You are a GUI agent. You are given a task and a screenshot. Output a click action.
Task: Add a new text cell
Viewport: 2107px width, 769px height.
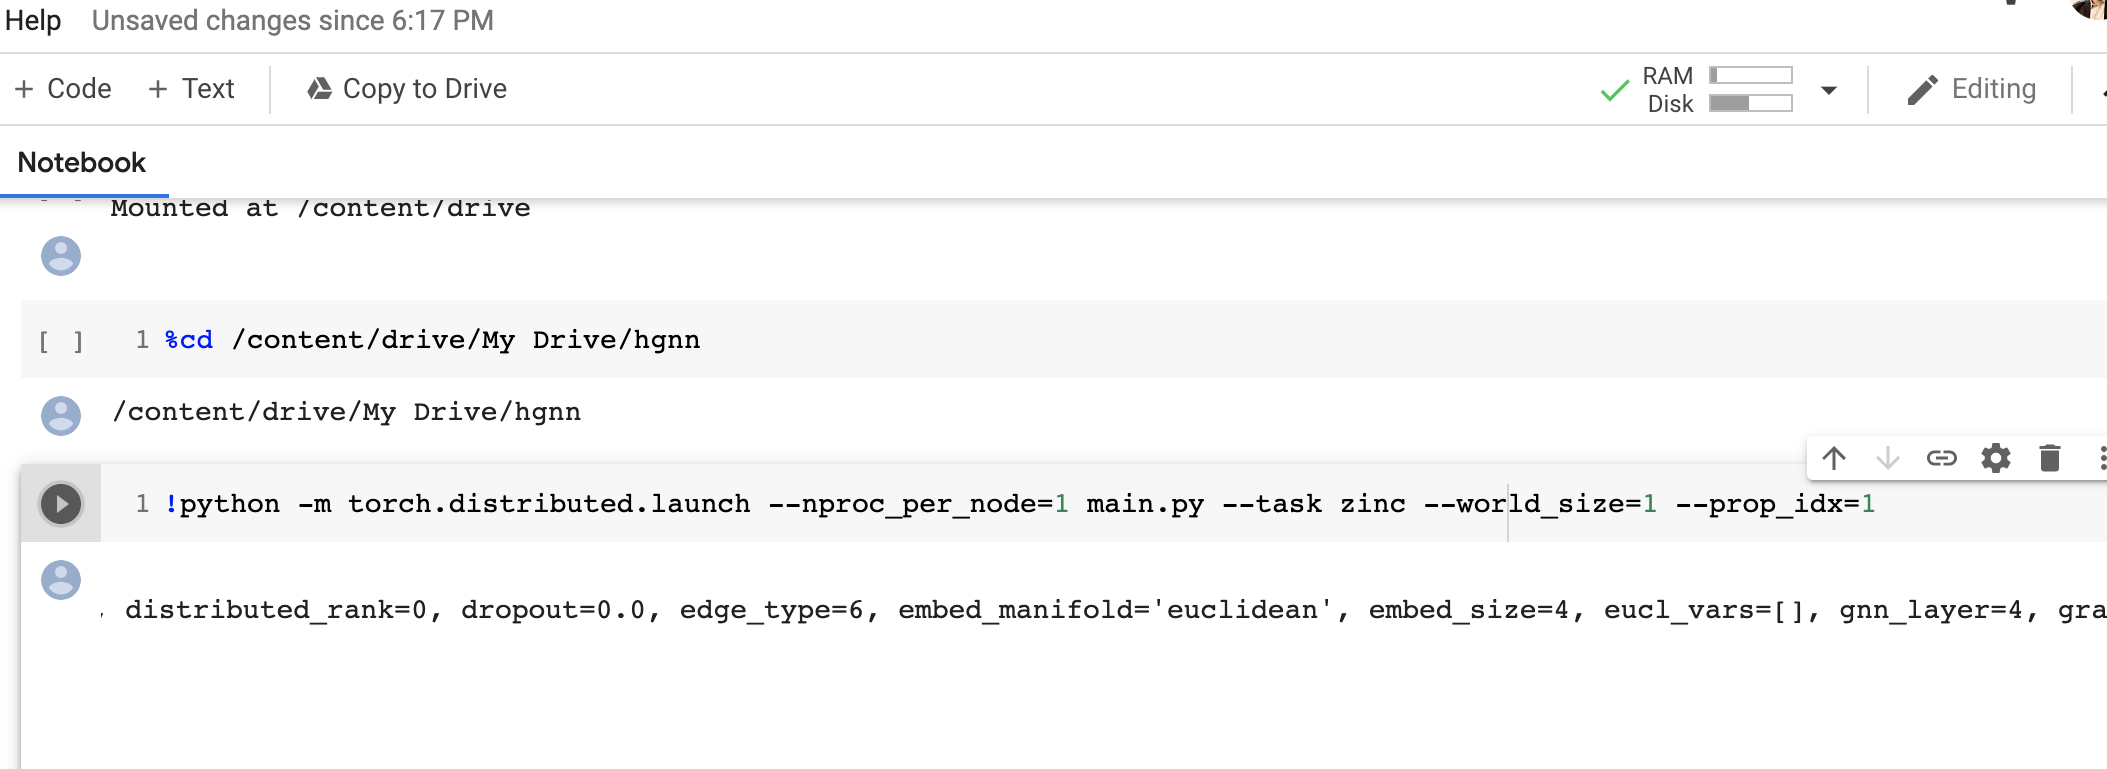192,88
